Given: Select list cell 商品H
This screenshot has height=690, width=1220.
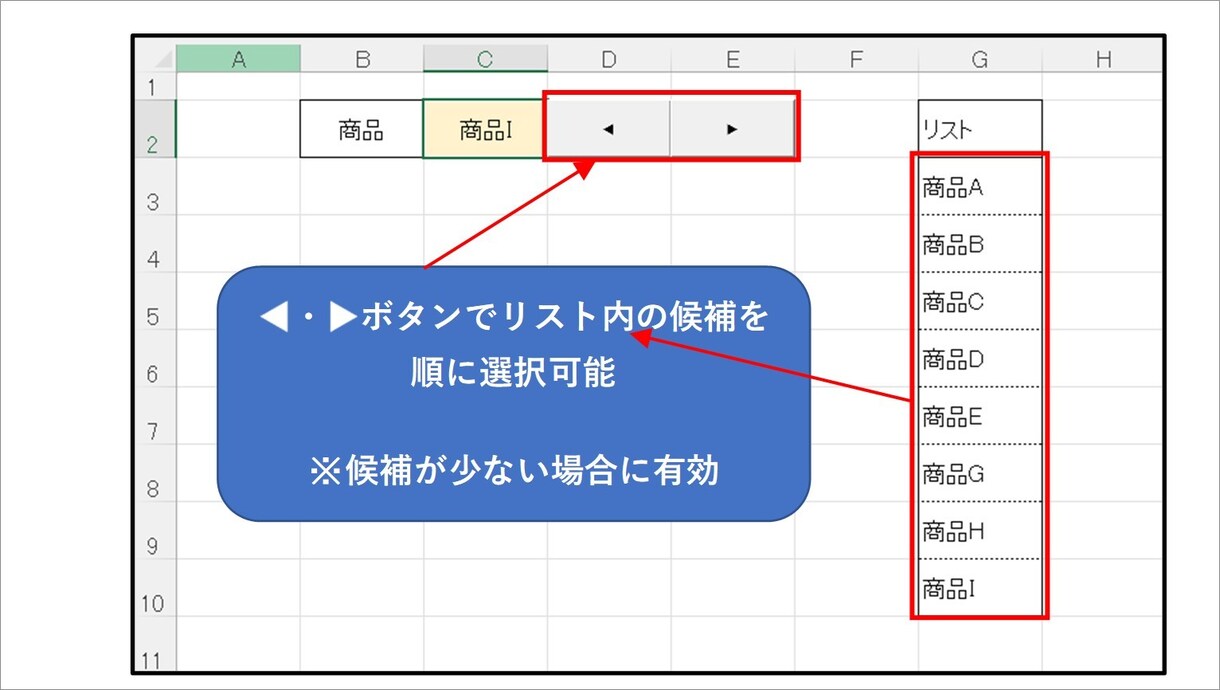Looking at the screenshot, I should (980, 531).
